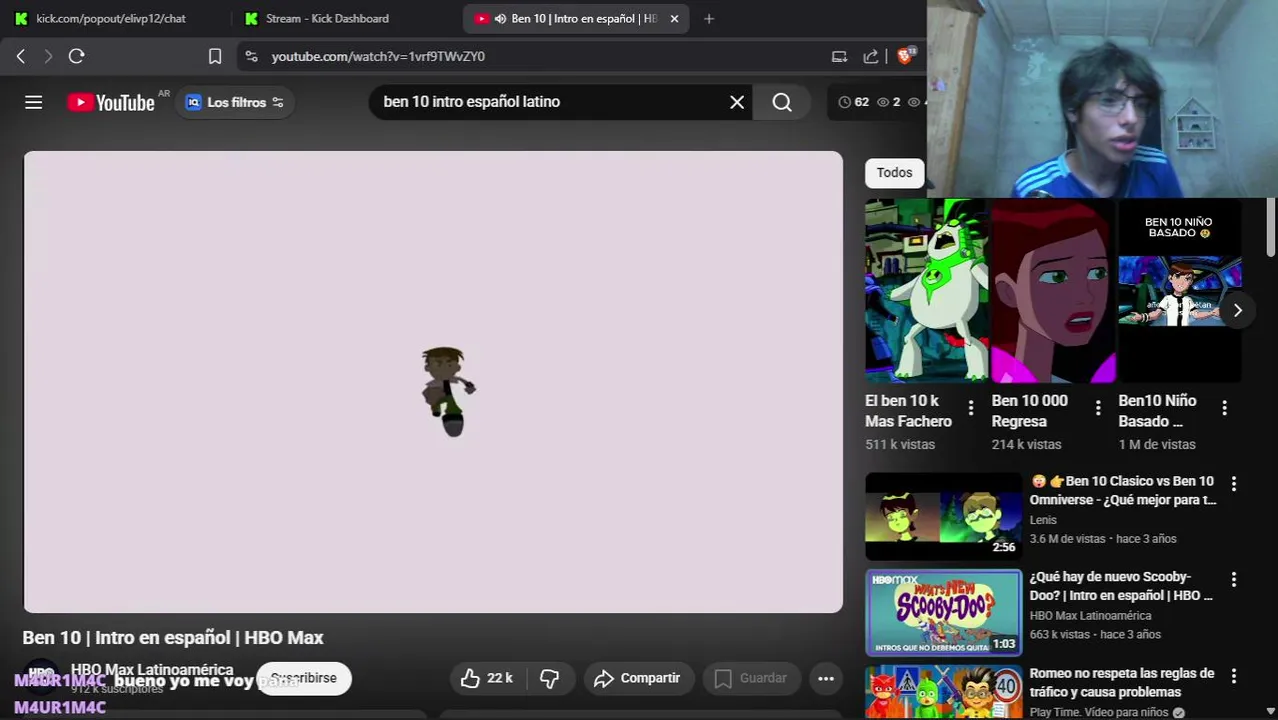Image resolution: width=1278 pixels, height=720 pixels.
Task: Open options for the Scooby-Doo intro video
Action: click(x=1233, y=579)
